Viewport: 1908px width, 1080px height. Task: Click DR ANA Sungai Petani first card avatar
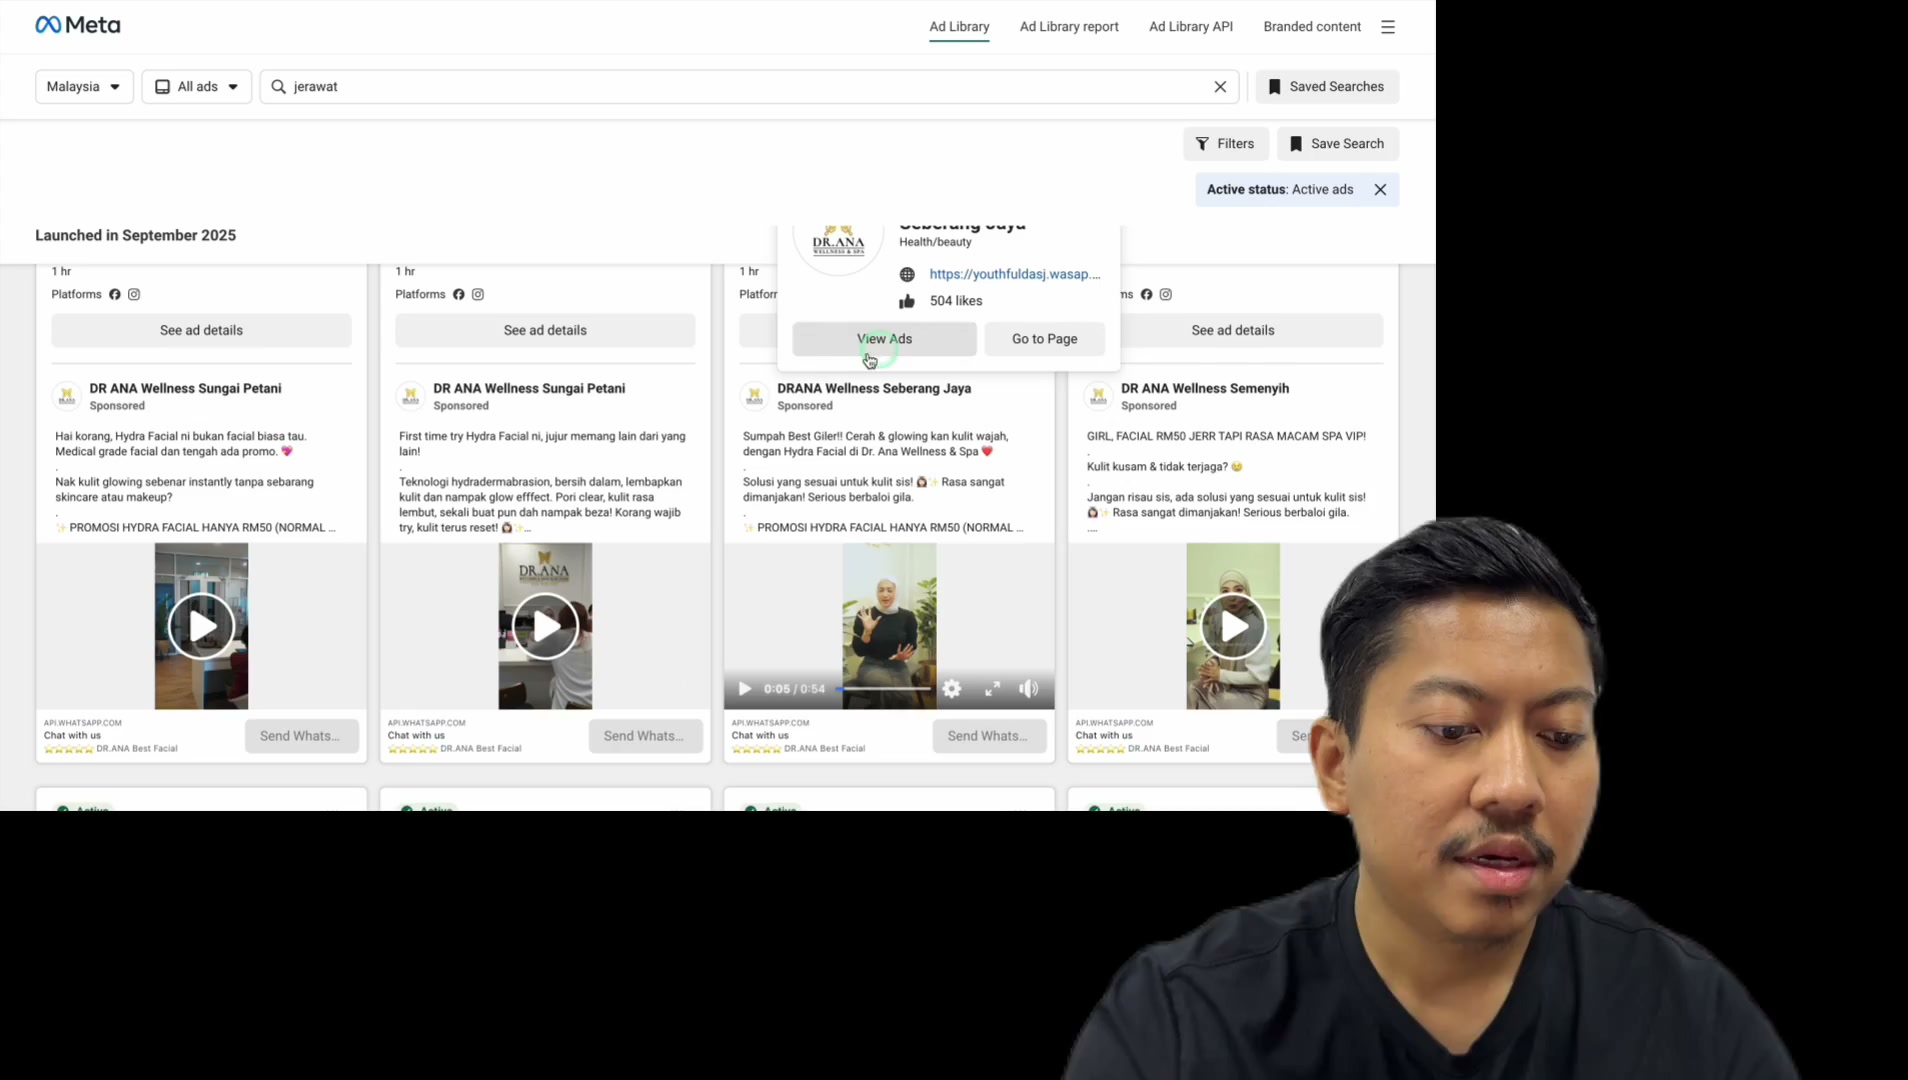pyautogui.click(x=66, y=396)
